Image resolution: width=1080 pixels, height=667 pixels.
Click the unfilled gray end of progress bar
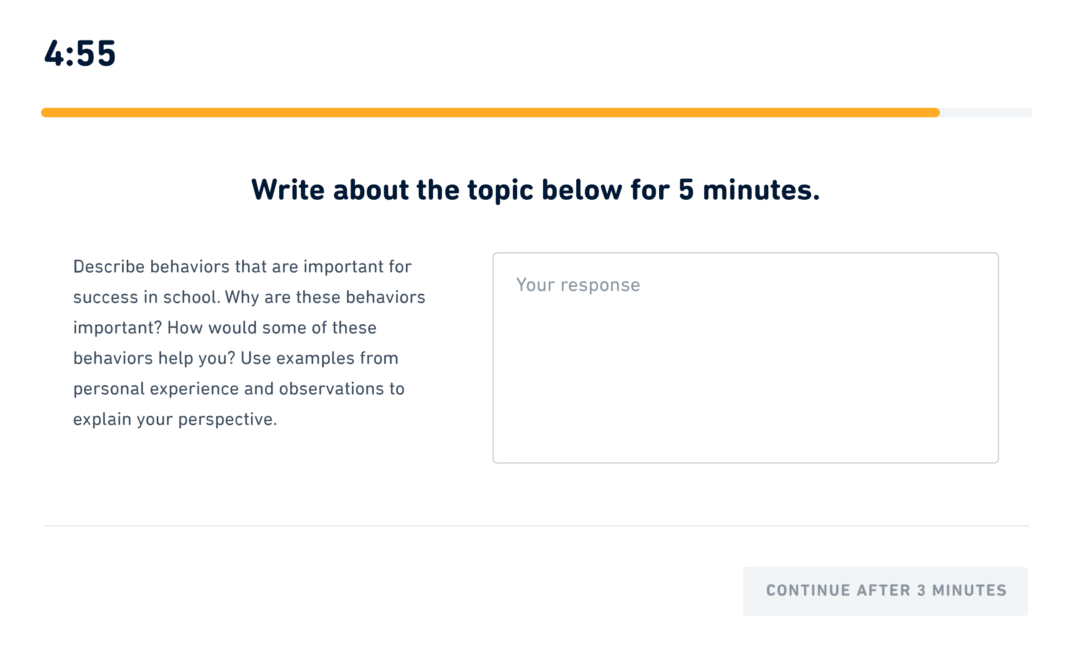(985, 111)
